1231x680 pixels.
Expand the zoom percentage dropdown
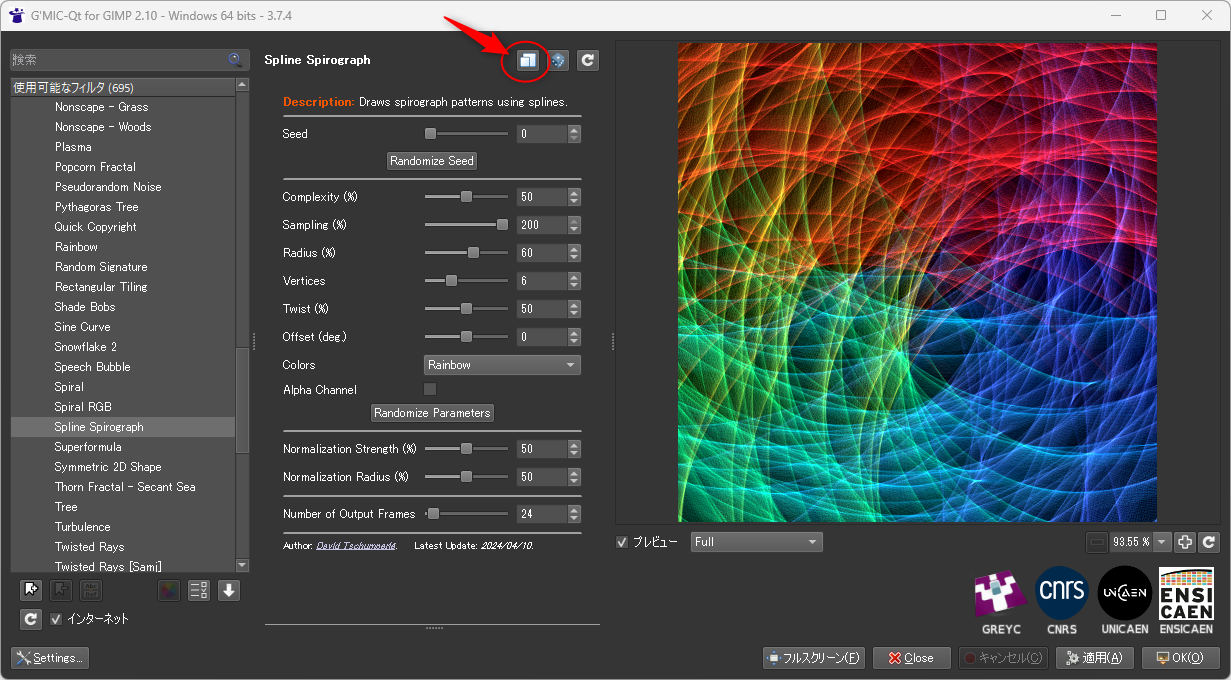tap(1161, 542)
